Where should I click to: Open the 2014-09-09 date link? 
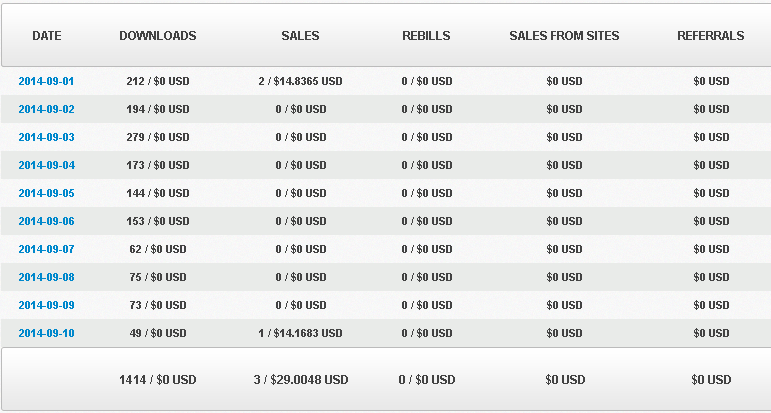(x=46, y=305)
